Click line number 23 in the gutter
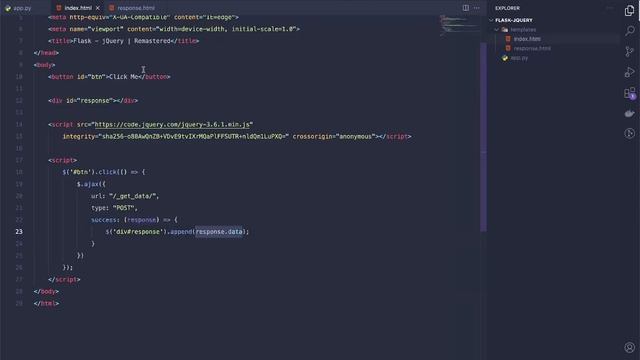640x360 pixels. 19,231
